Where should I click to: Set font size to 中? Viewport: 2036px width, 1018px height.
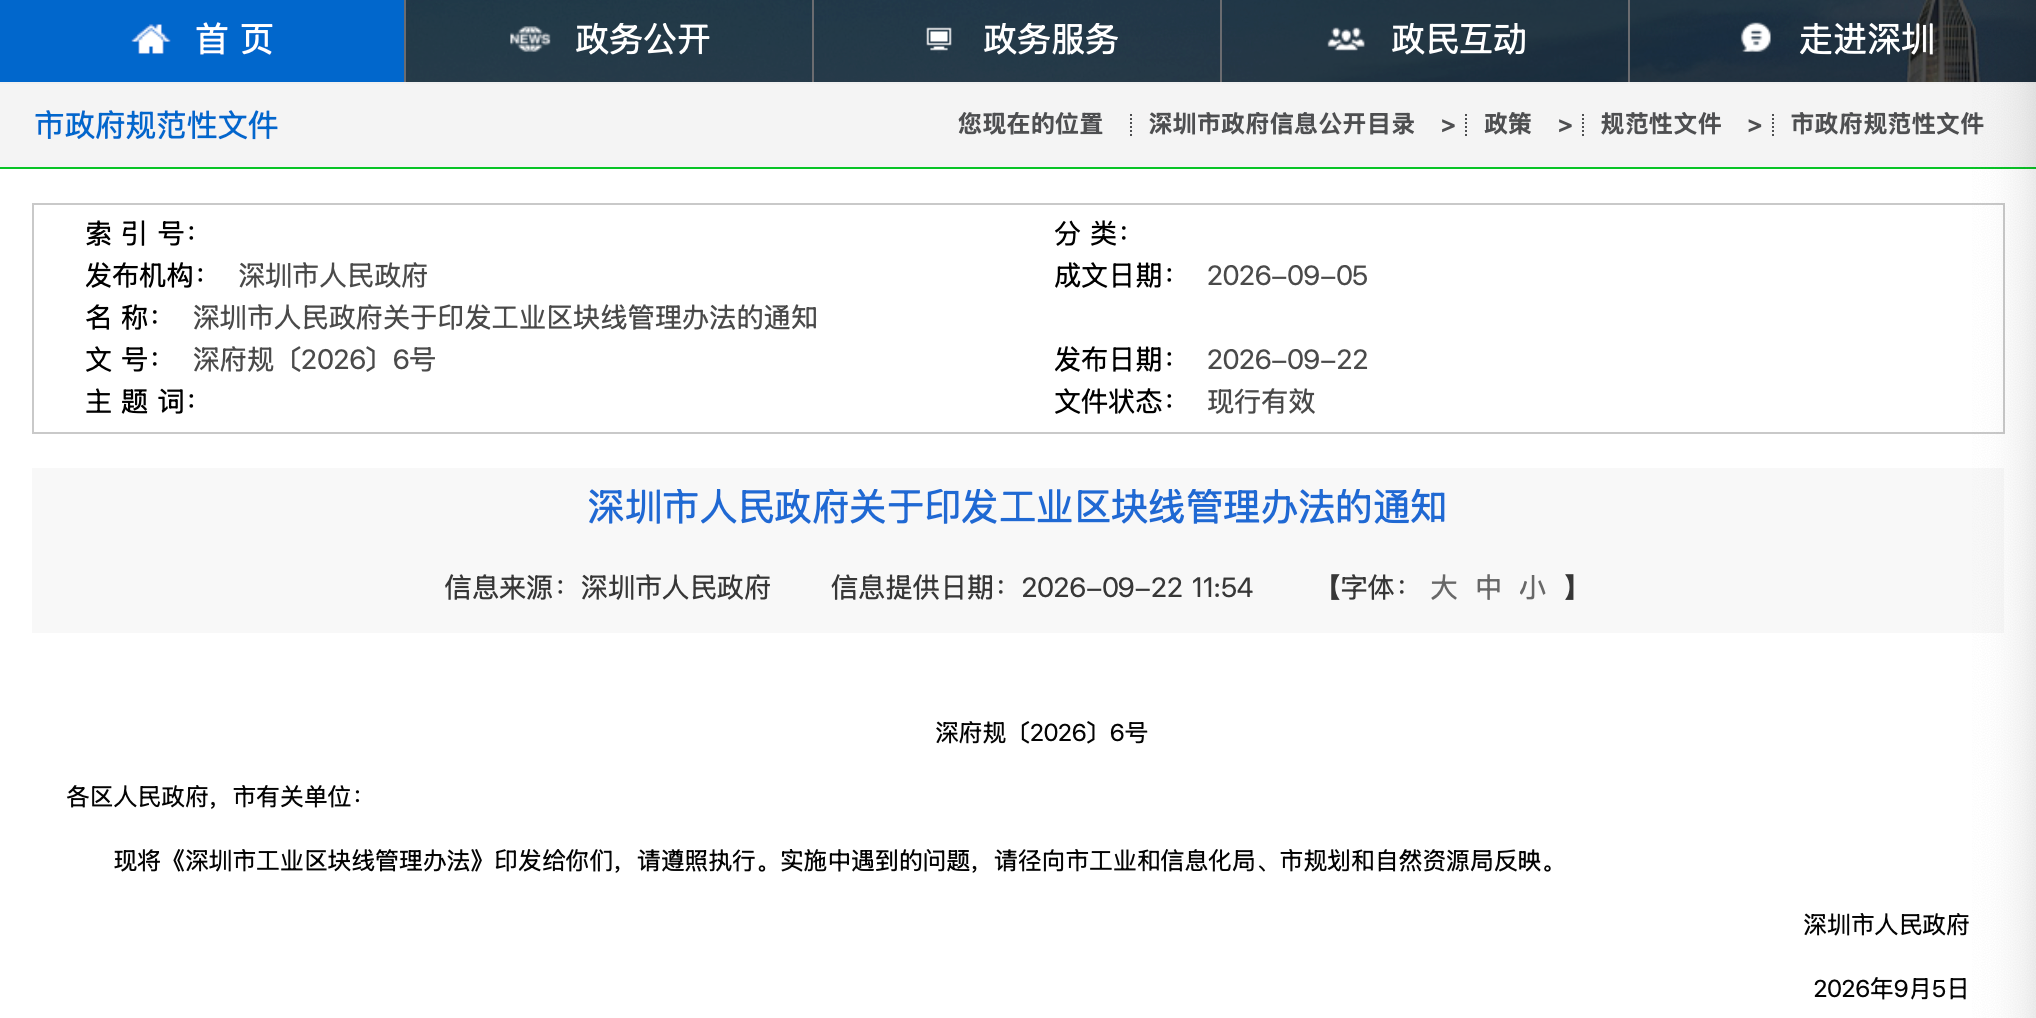pos(1488,587)
